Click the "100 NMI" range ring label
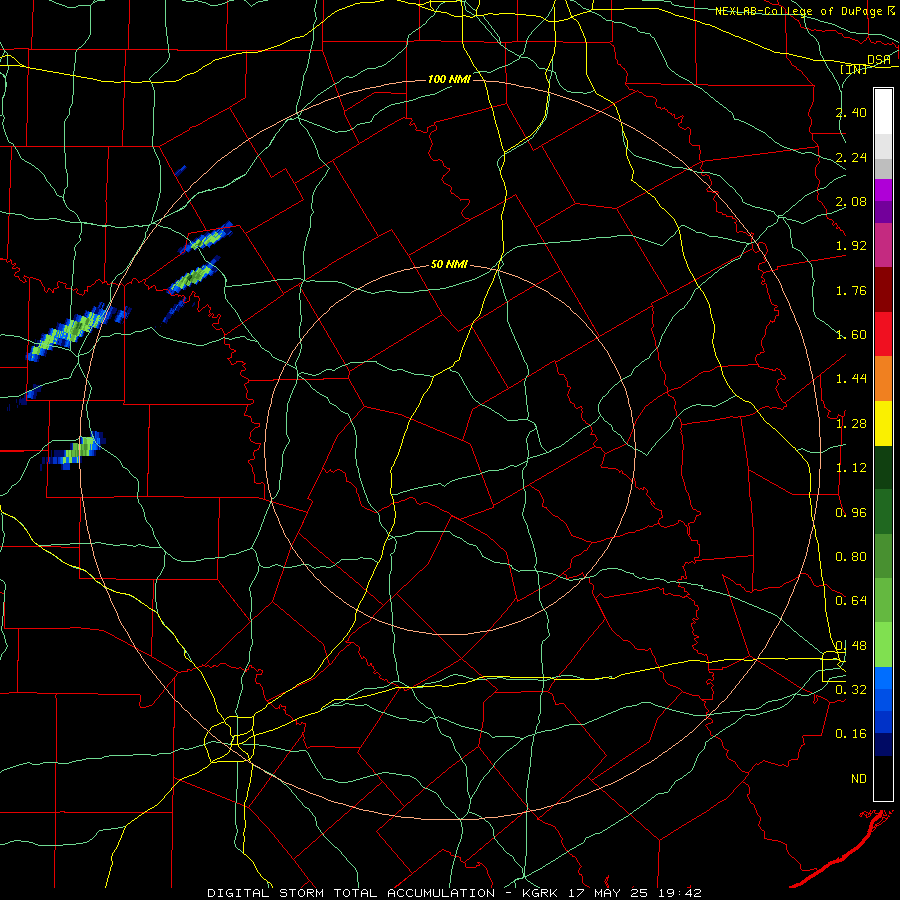Screen dimensions: 900x900 pyautogui.click(x=449, y=79)
